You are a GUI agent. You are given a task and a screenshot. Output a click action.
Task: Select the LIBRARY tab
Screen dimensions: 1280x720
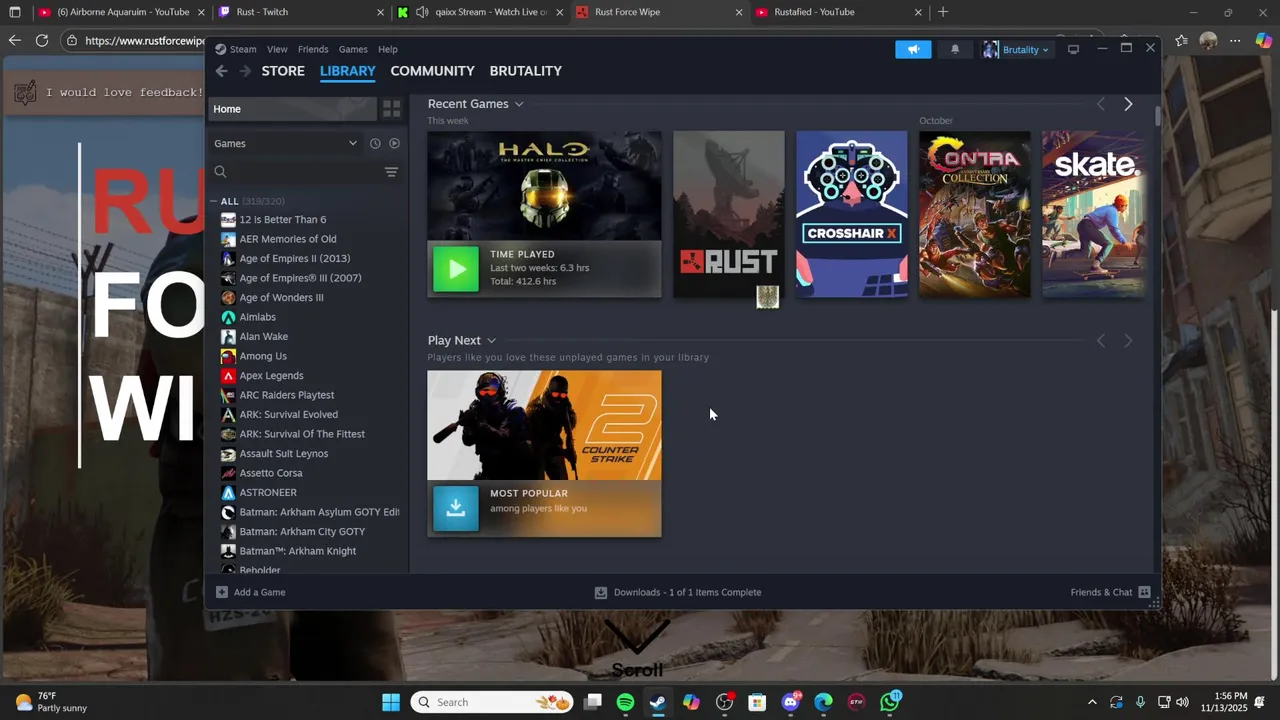347,71
